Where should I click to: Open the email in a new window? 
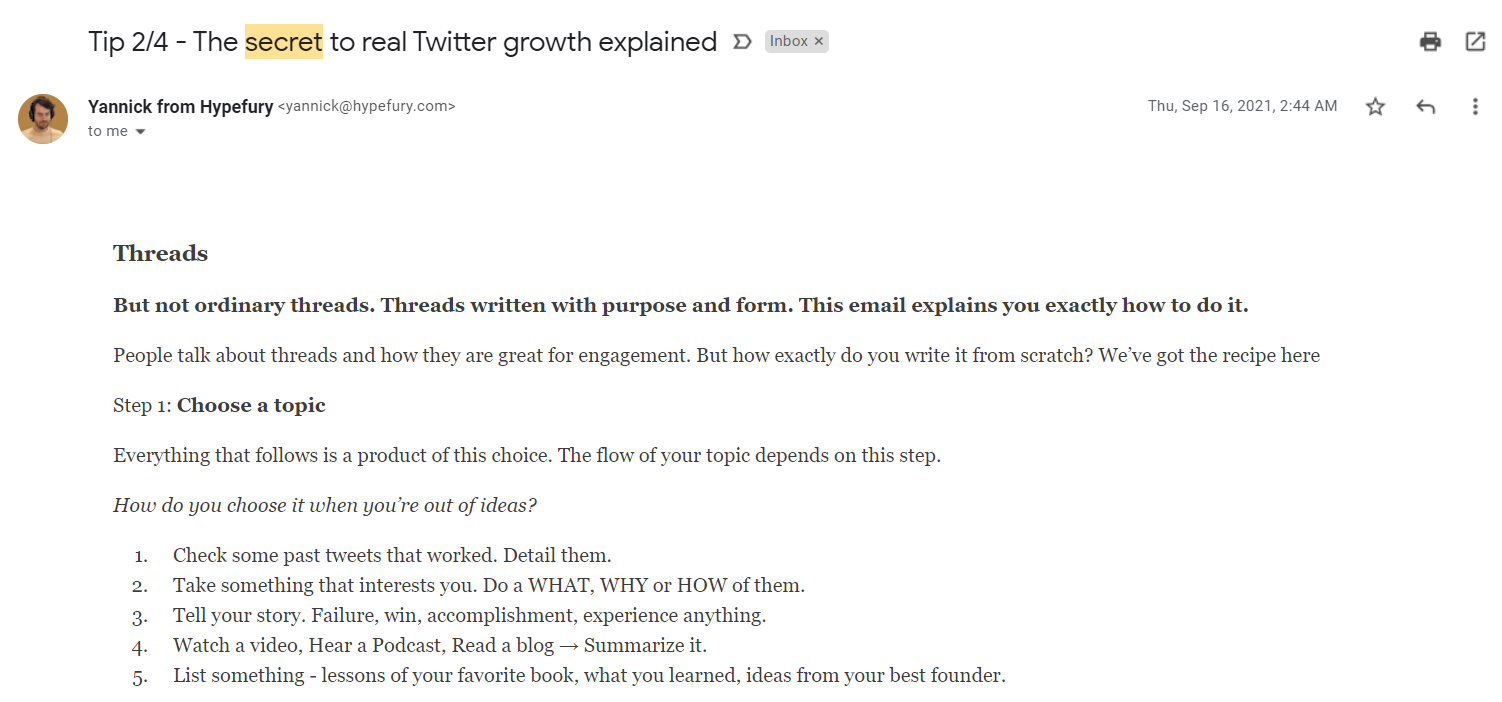click(x=1475, y=41)
